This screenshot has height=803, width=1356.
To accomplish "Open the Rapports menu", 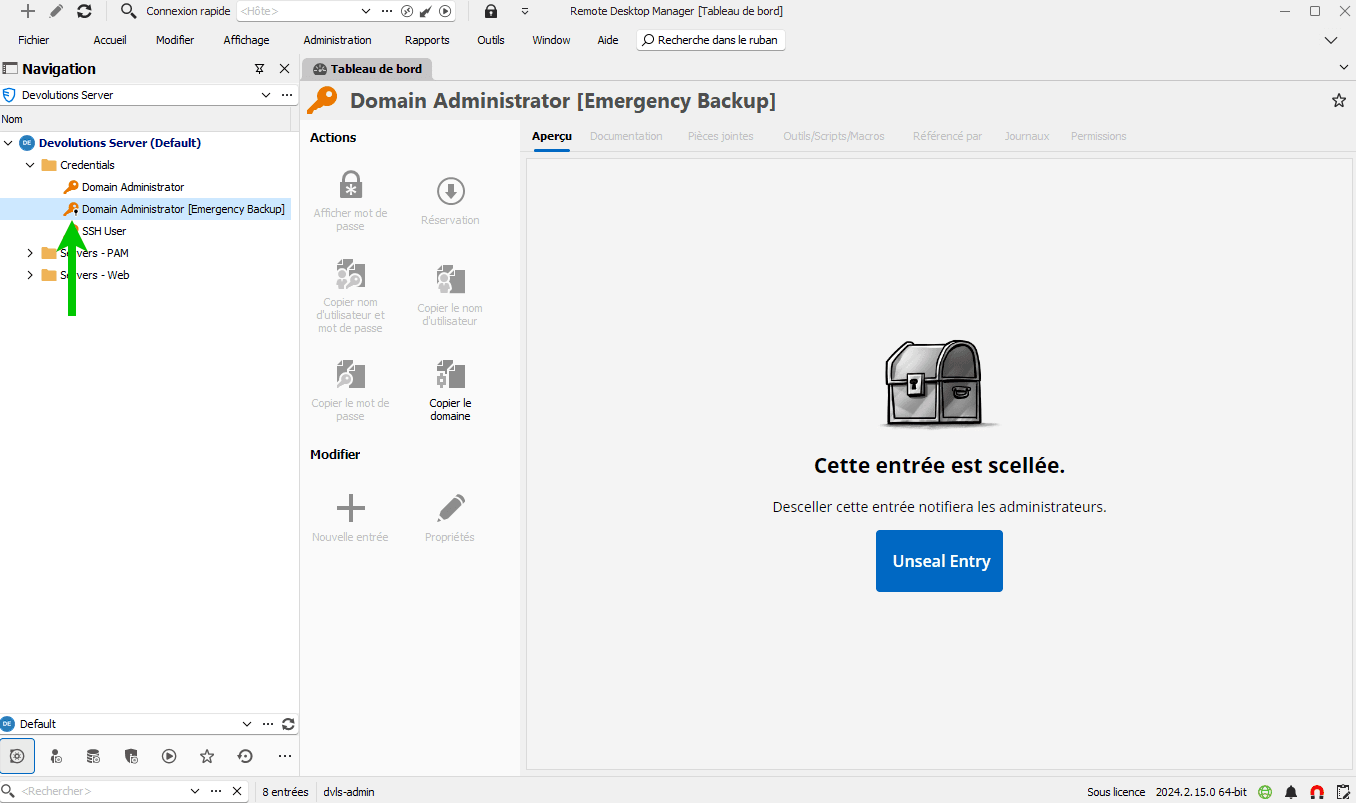I will click(427, 40).
